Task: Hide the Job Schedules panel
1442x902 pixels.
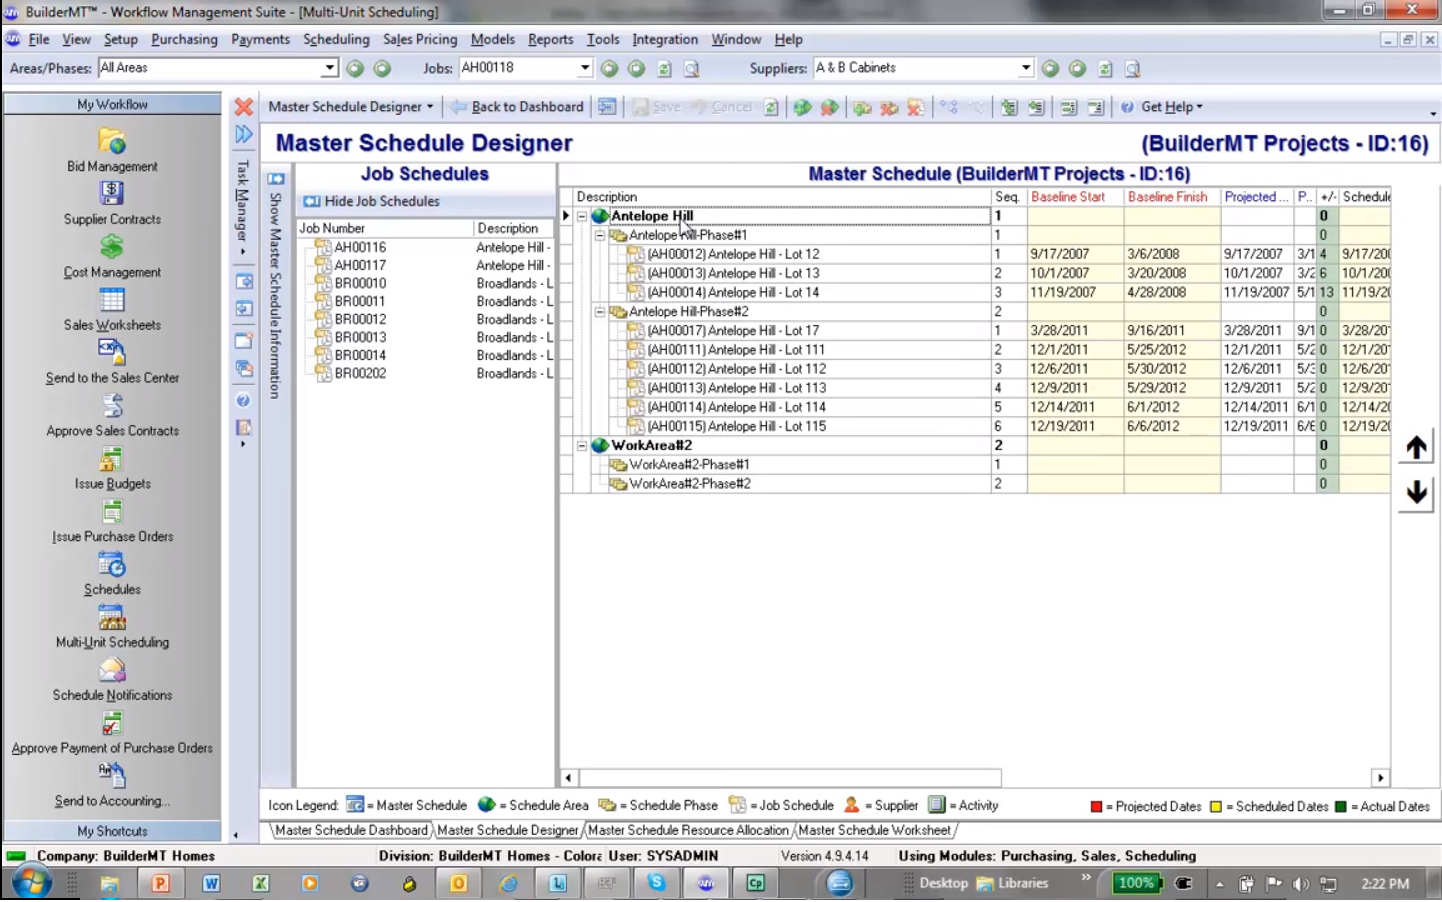Action: 372,201
